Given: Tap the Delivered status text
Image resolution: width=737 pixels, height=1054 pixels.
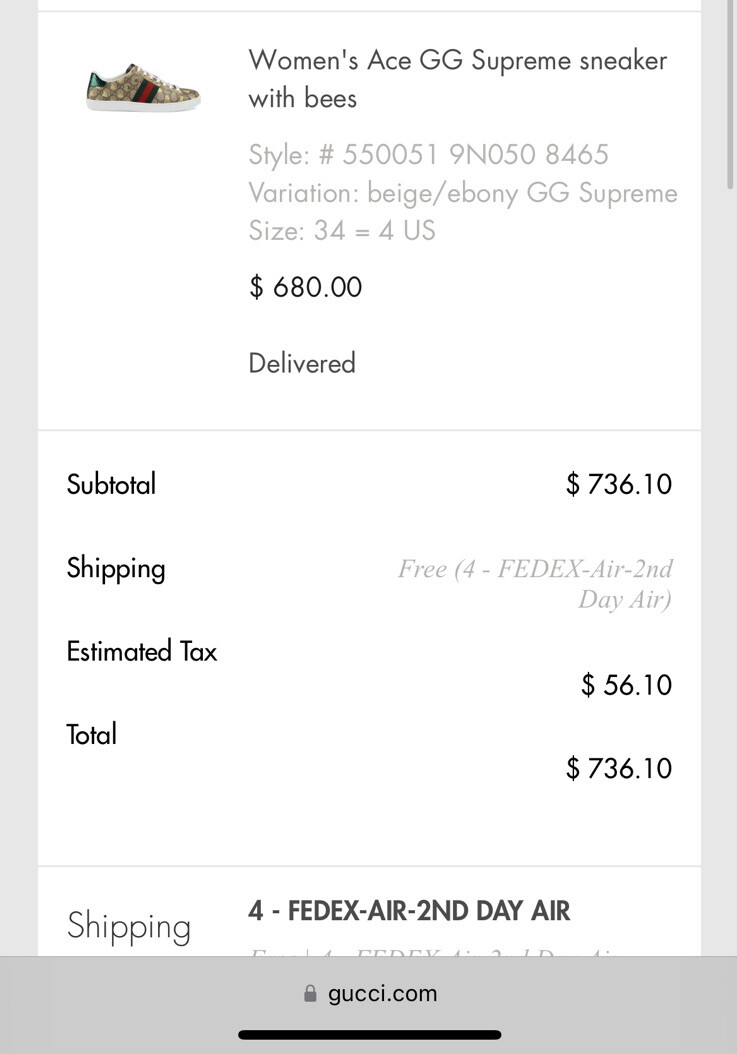Looking at the screenshot, I should (302, 363).
